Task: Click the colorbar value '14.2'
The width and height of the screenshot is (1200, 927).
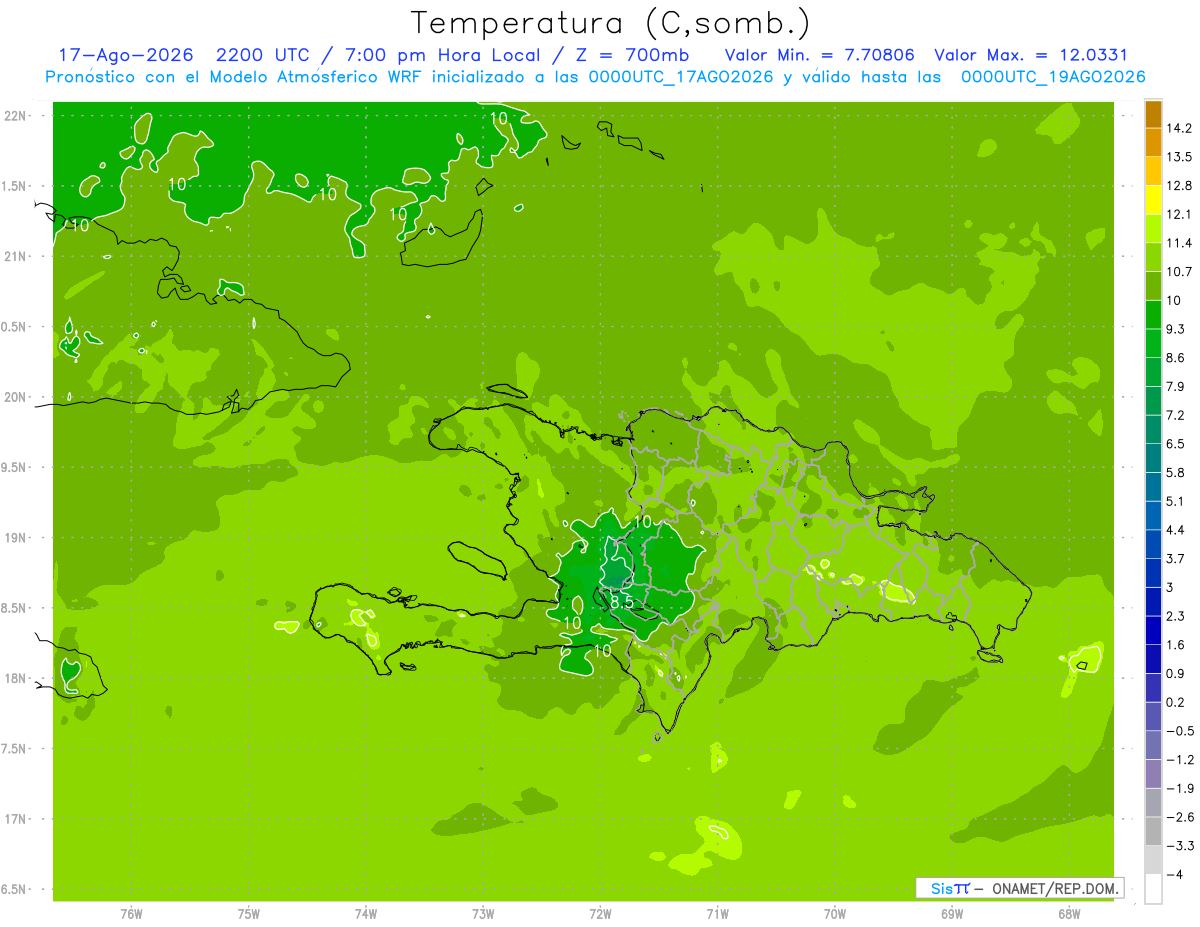Action: [x=1179, y=128]
